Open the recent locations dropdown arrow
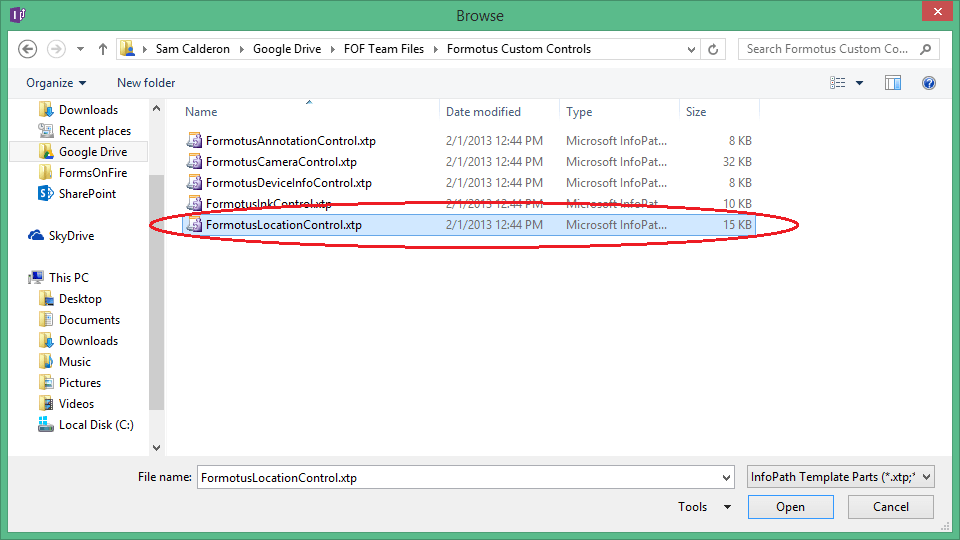The width and height of the screenshot is (960, 540). click(x=80, y=49)
